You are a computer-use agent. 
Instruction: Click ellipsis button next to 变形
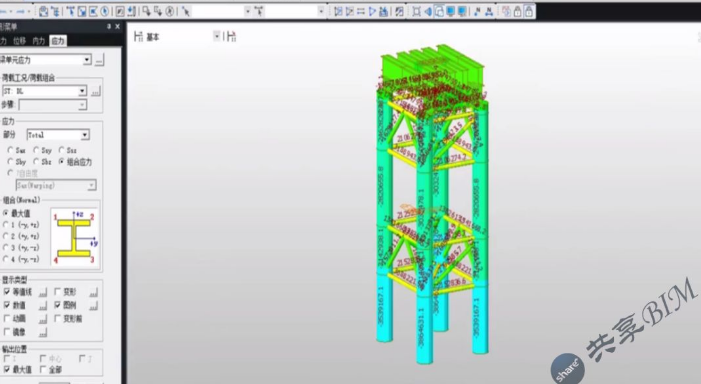(93, 292)
